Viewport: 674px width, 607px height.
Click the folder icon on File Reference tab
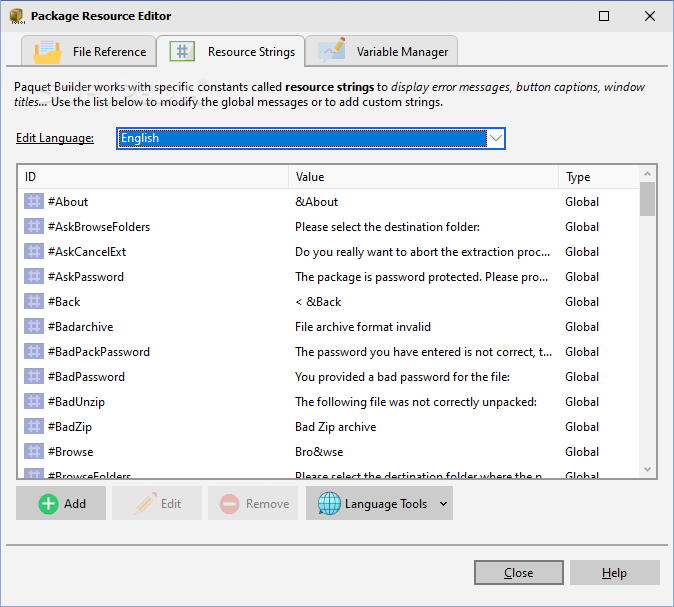[47, 52]
